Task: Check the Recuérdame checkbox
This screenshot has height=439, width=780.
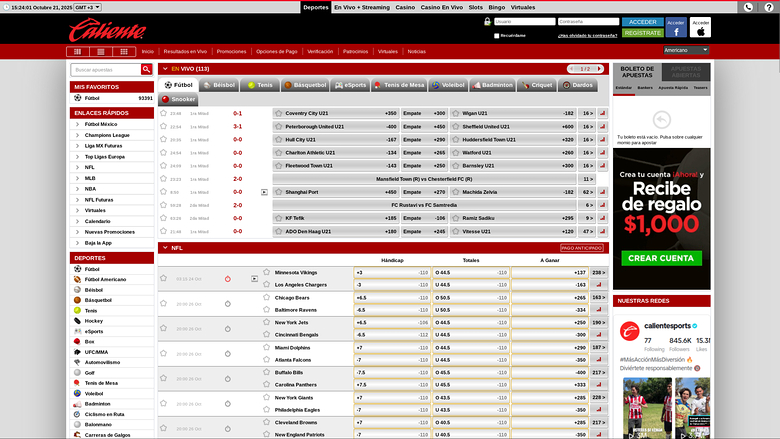Action: pos(497,35)
